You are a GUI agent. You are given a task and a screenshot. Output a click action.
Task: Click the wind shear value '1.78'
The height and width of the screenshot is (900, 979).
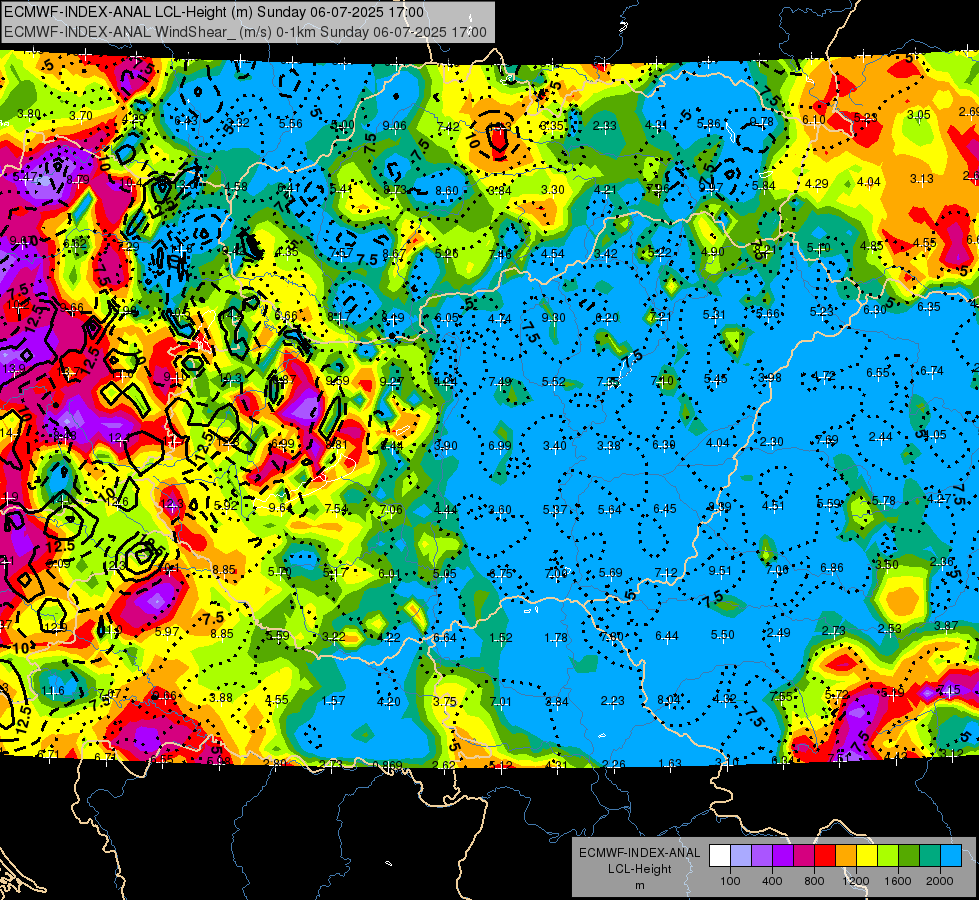pyautogui.click(x=556, y=637)
